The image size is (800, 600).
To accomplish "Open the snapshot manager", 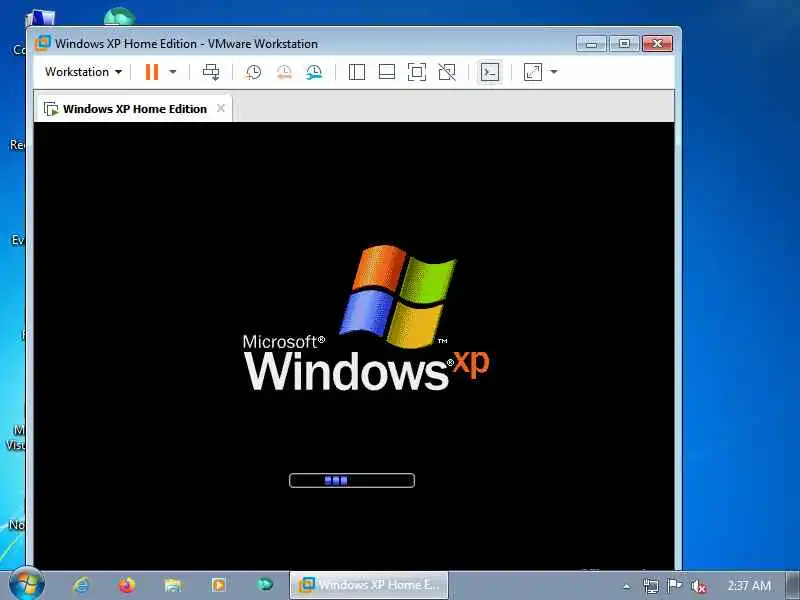I will (314, 72).
